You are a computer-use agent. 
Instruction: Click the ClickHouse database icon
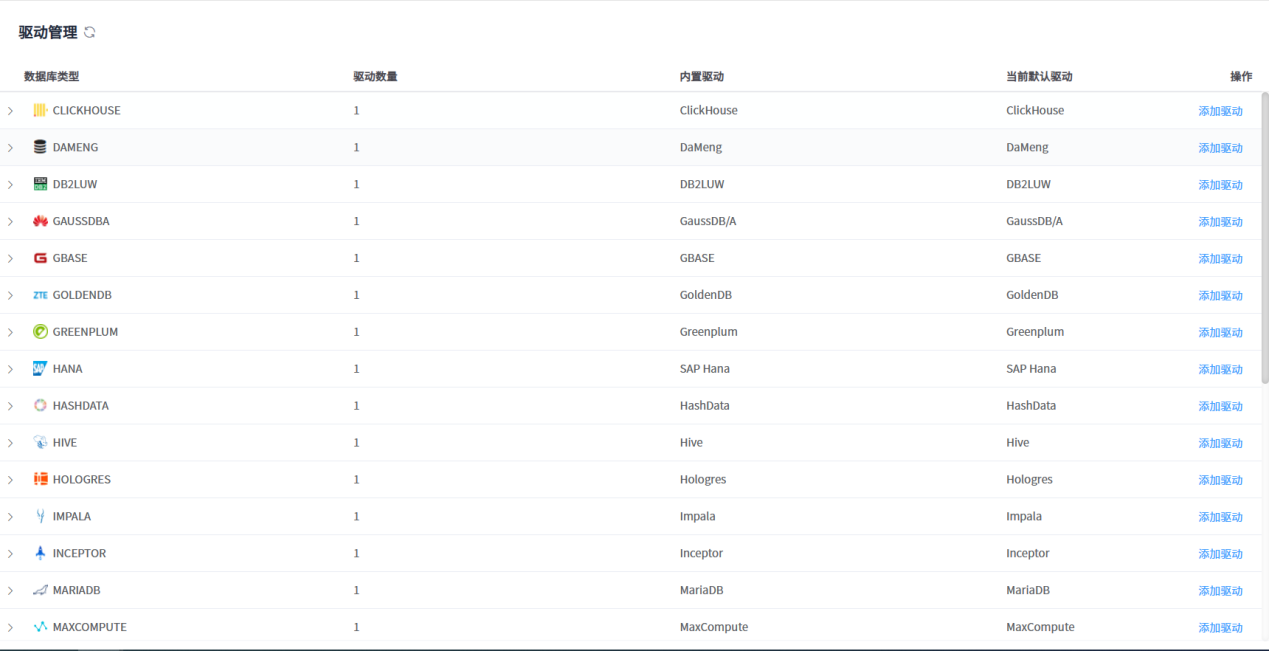click(40, 110)
